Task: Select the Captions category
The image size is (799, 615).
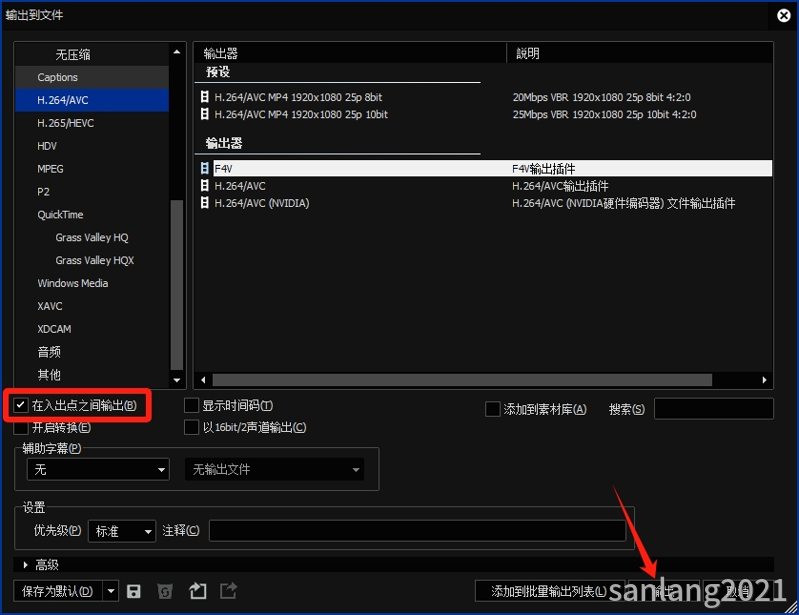Action: 92,77
